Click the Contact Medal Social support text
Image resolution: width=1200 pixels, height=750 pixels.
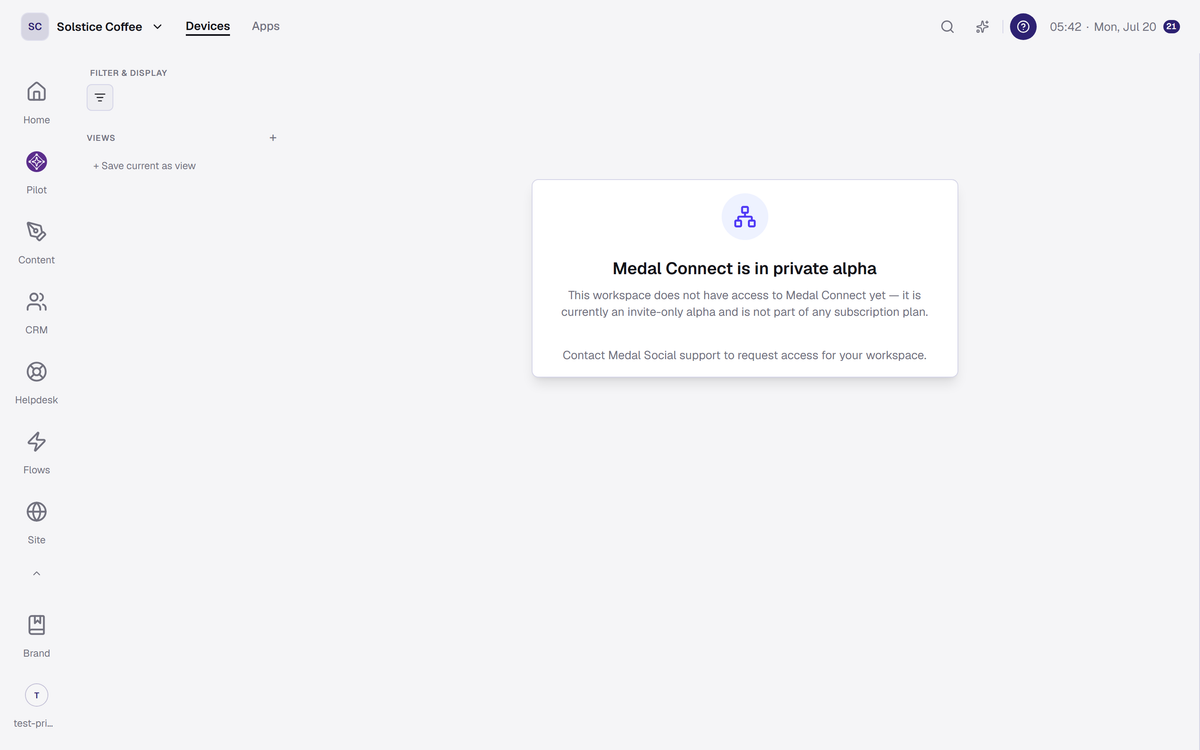(x=745, y=355)
